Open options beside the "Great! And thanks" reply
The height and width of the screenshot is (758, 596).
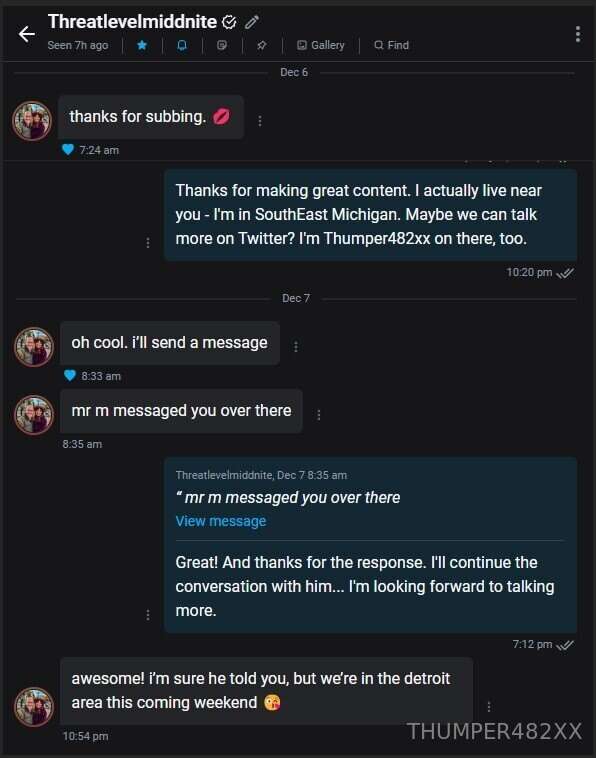point(148,614)
